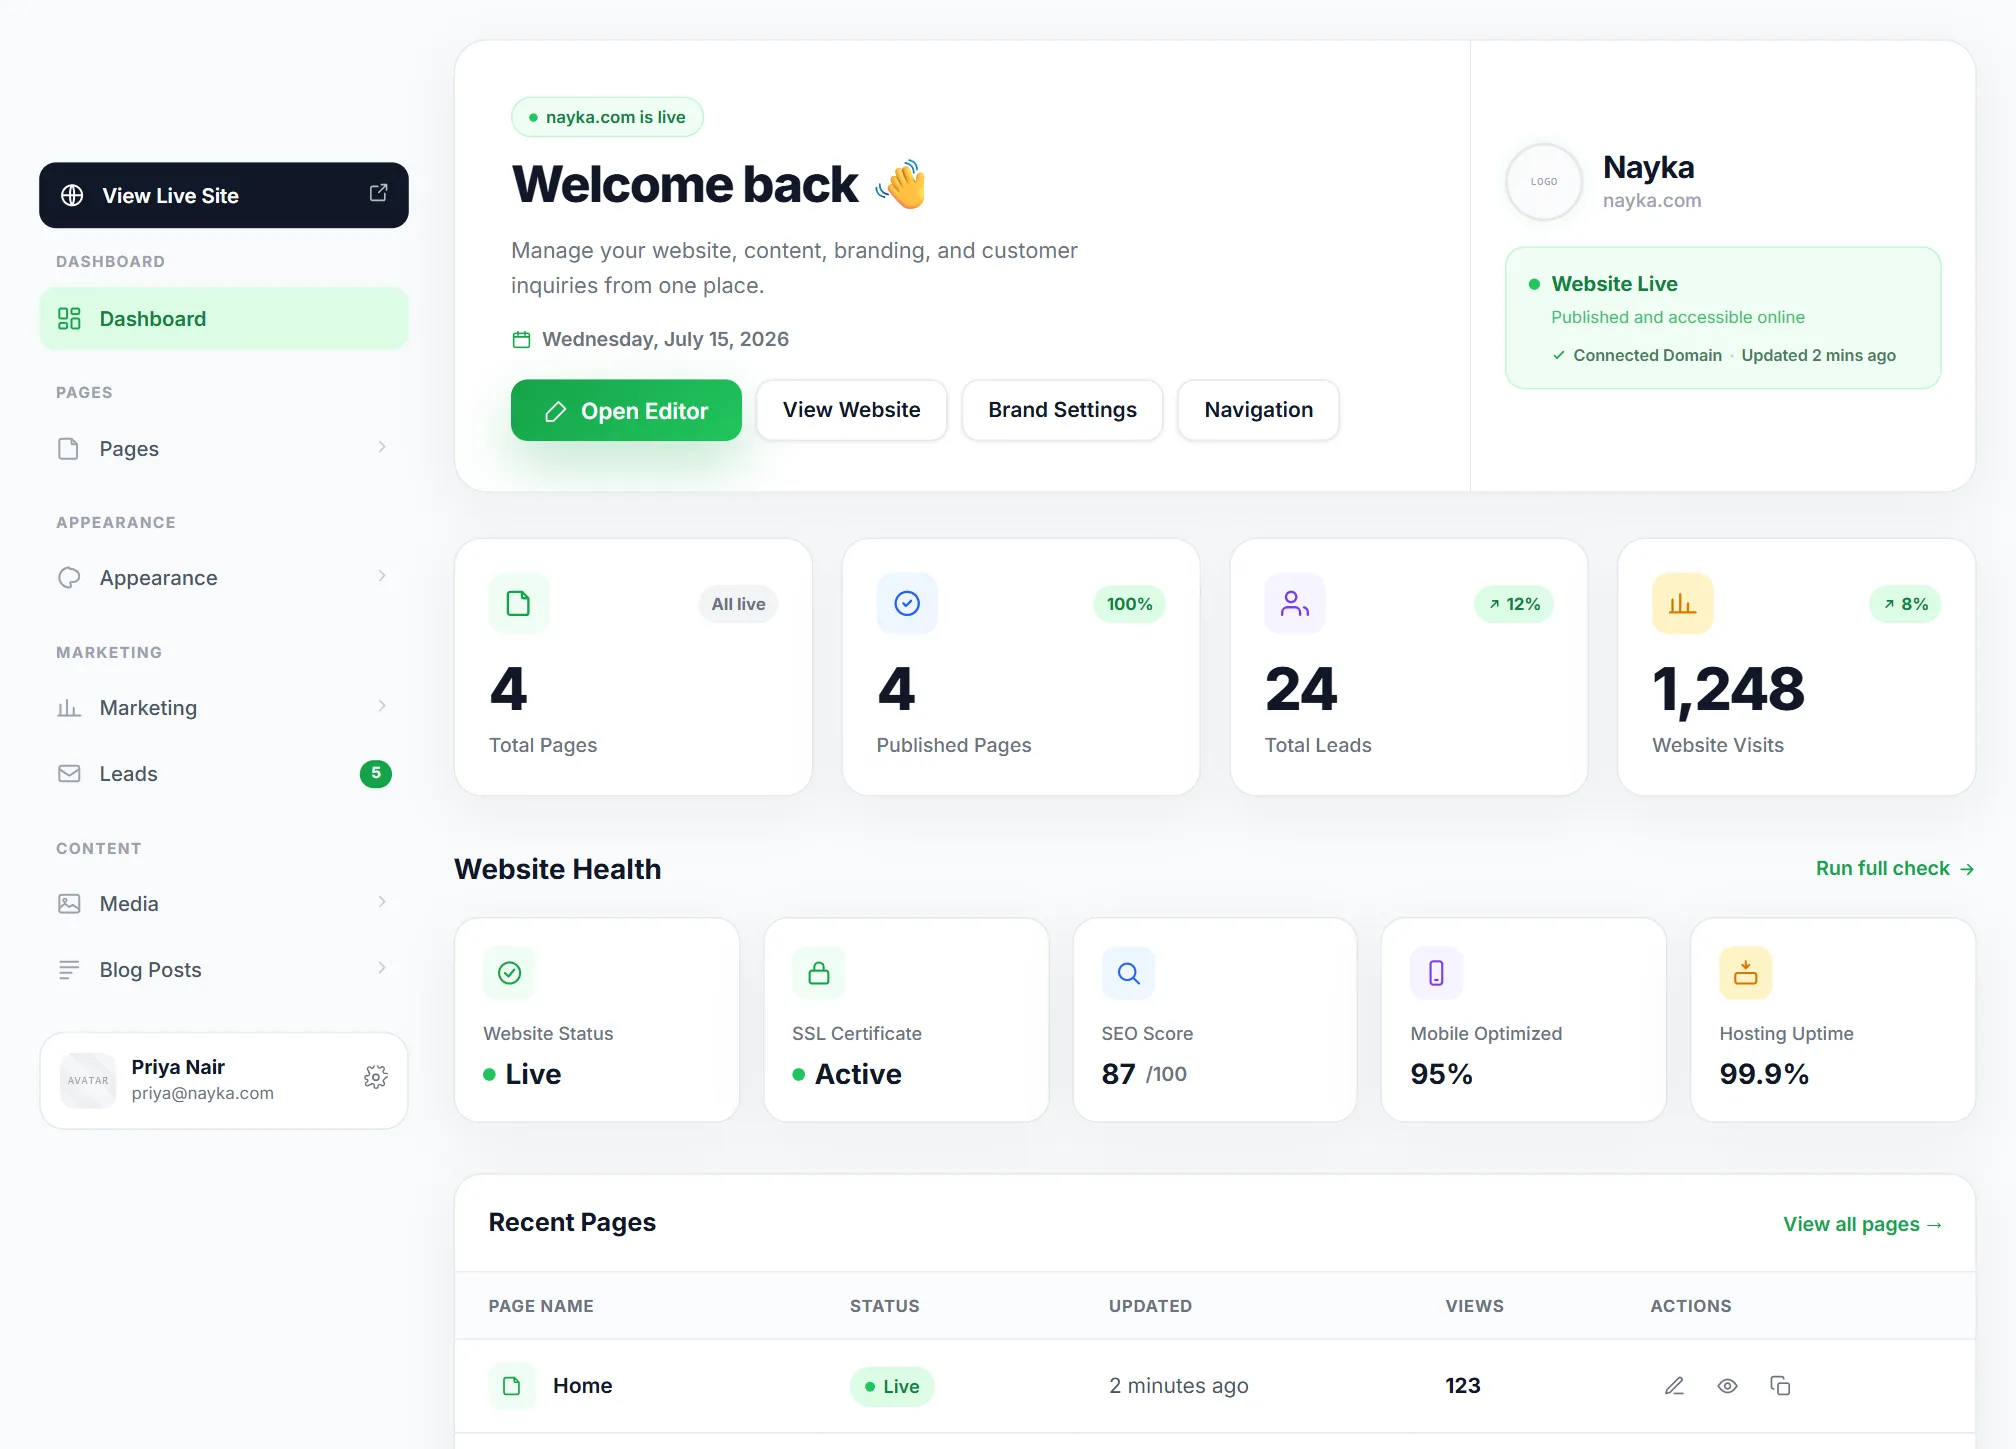
Task: Click the UPDATED column header
Action: pyautogui.click(x=1150, y=1306)
